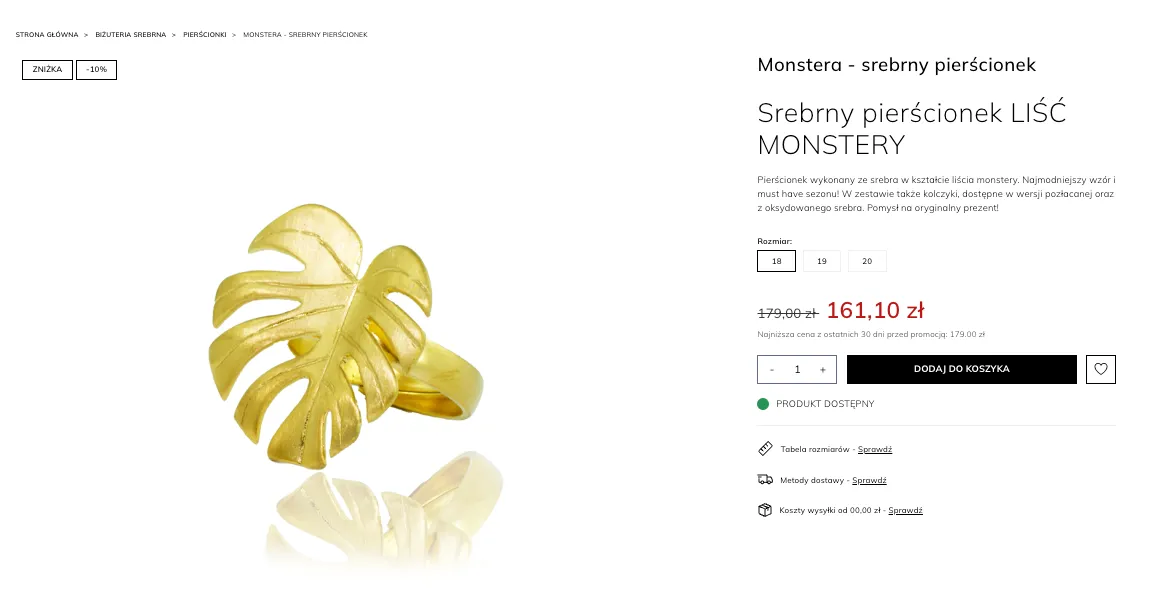This screenshot has height=615, width=1174.
Task: Click the size table ruler icon
Action: 765,449
